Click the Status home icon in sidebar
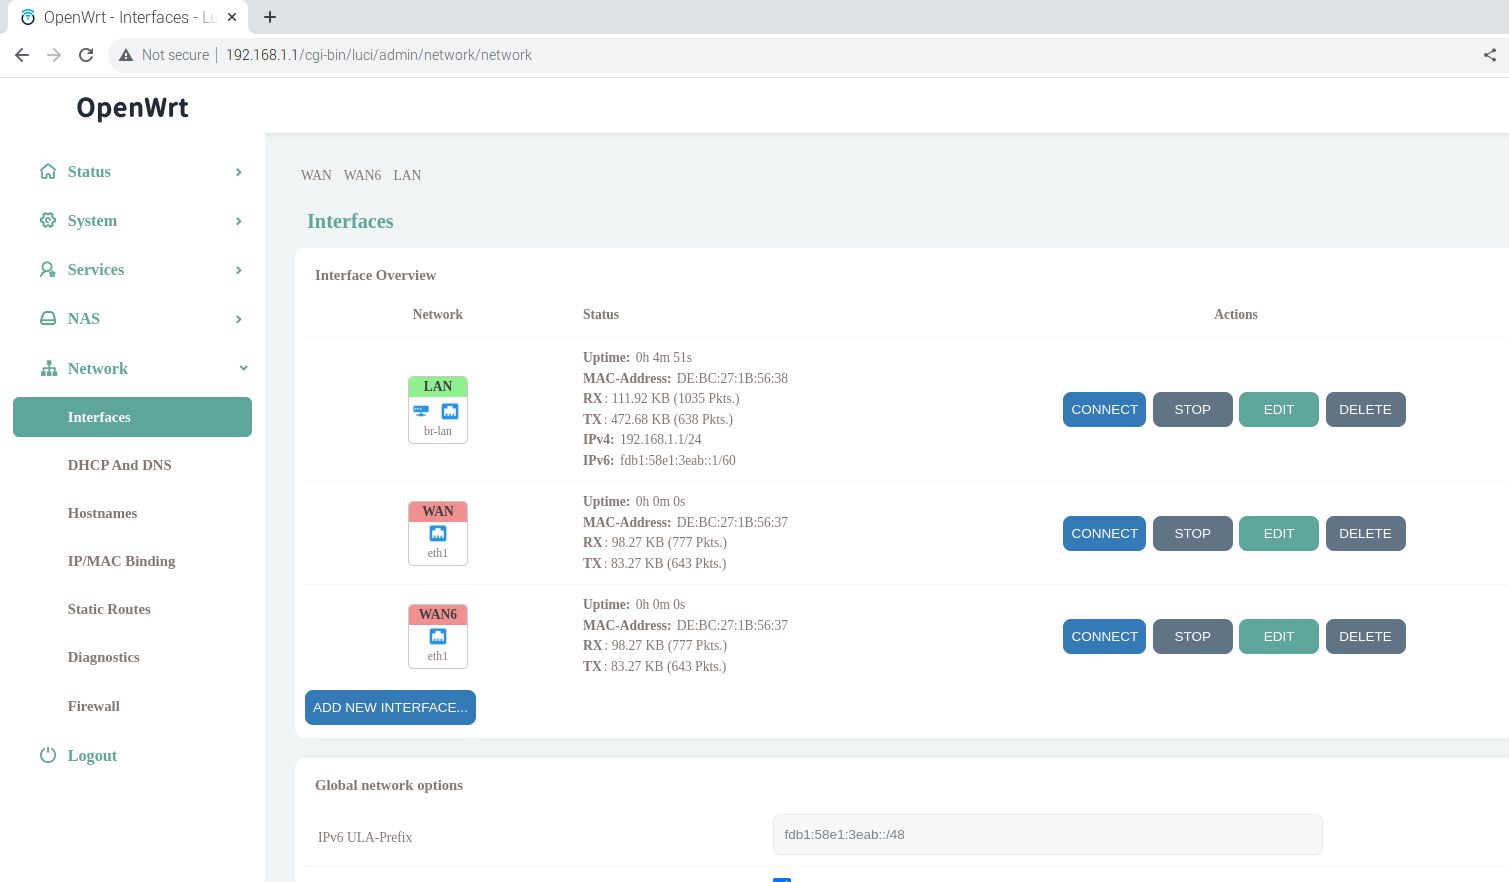The height and width of the screenshot is (882, 1509). point(48,171)
